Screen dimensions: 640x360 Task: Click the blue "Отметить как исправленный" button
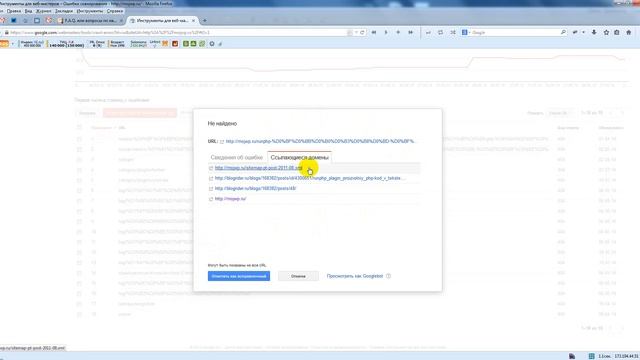pyautogui.click(x=239, y=276)
